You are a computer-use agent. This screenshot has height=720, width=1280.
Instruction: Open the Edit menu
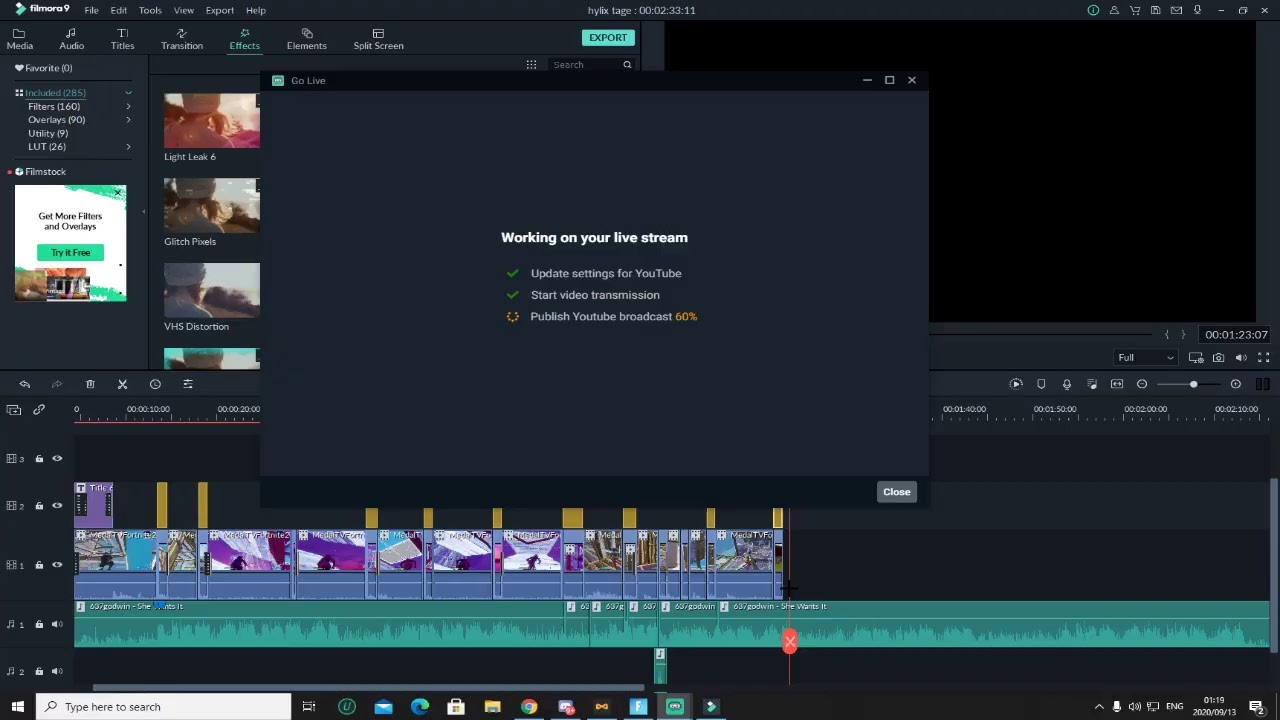118,10
